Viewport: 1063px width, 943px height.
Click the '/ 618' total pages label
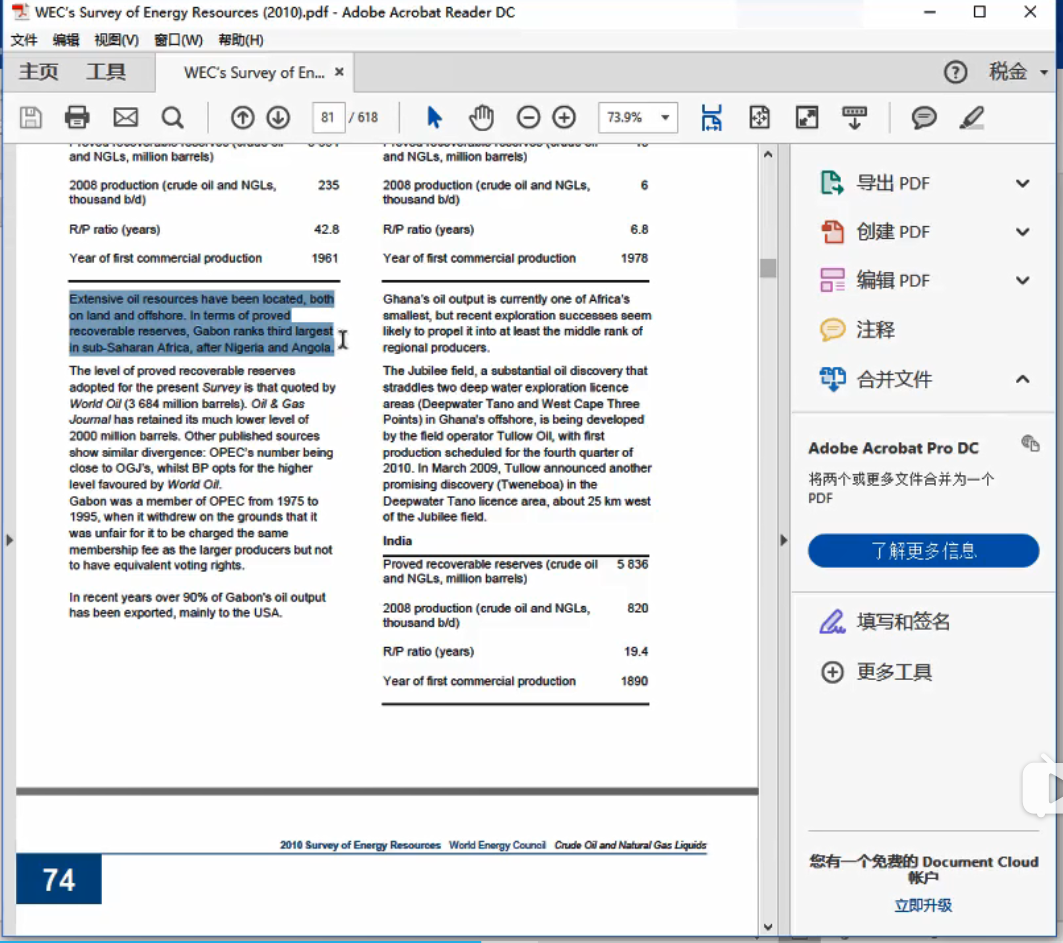click(363, 118)
